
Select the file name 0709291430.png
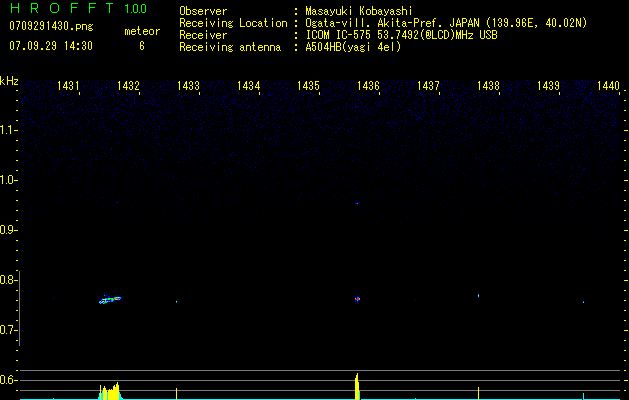pos(51,27)
